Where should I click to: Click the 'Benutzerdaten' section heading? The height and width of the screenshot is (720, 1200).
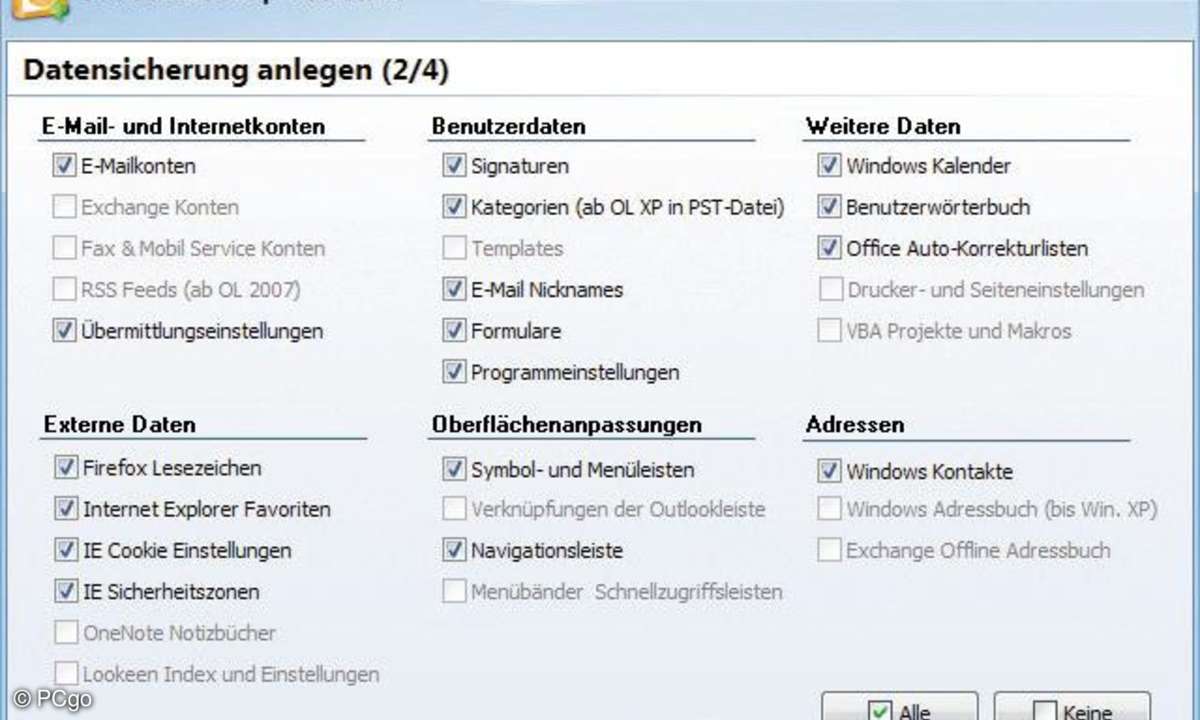coord(509,126)
